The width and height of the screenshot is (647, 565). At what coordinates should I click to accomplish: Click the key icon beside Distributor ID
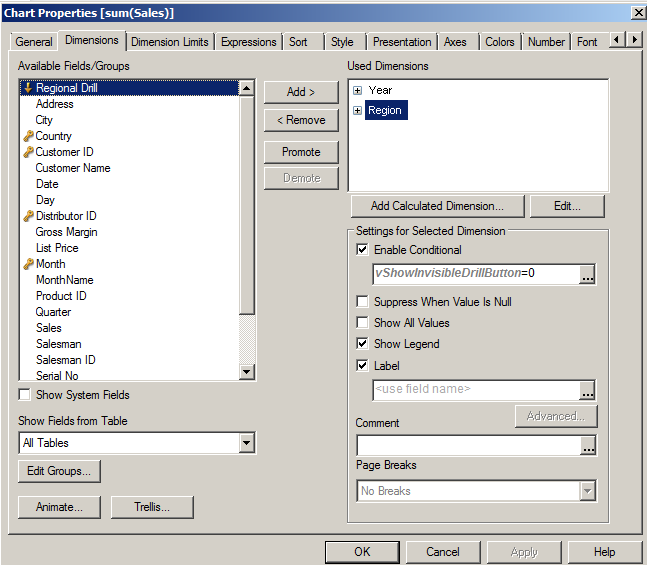click(28, 216)
